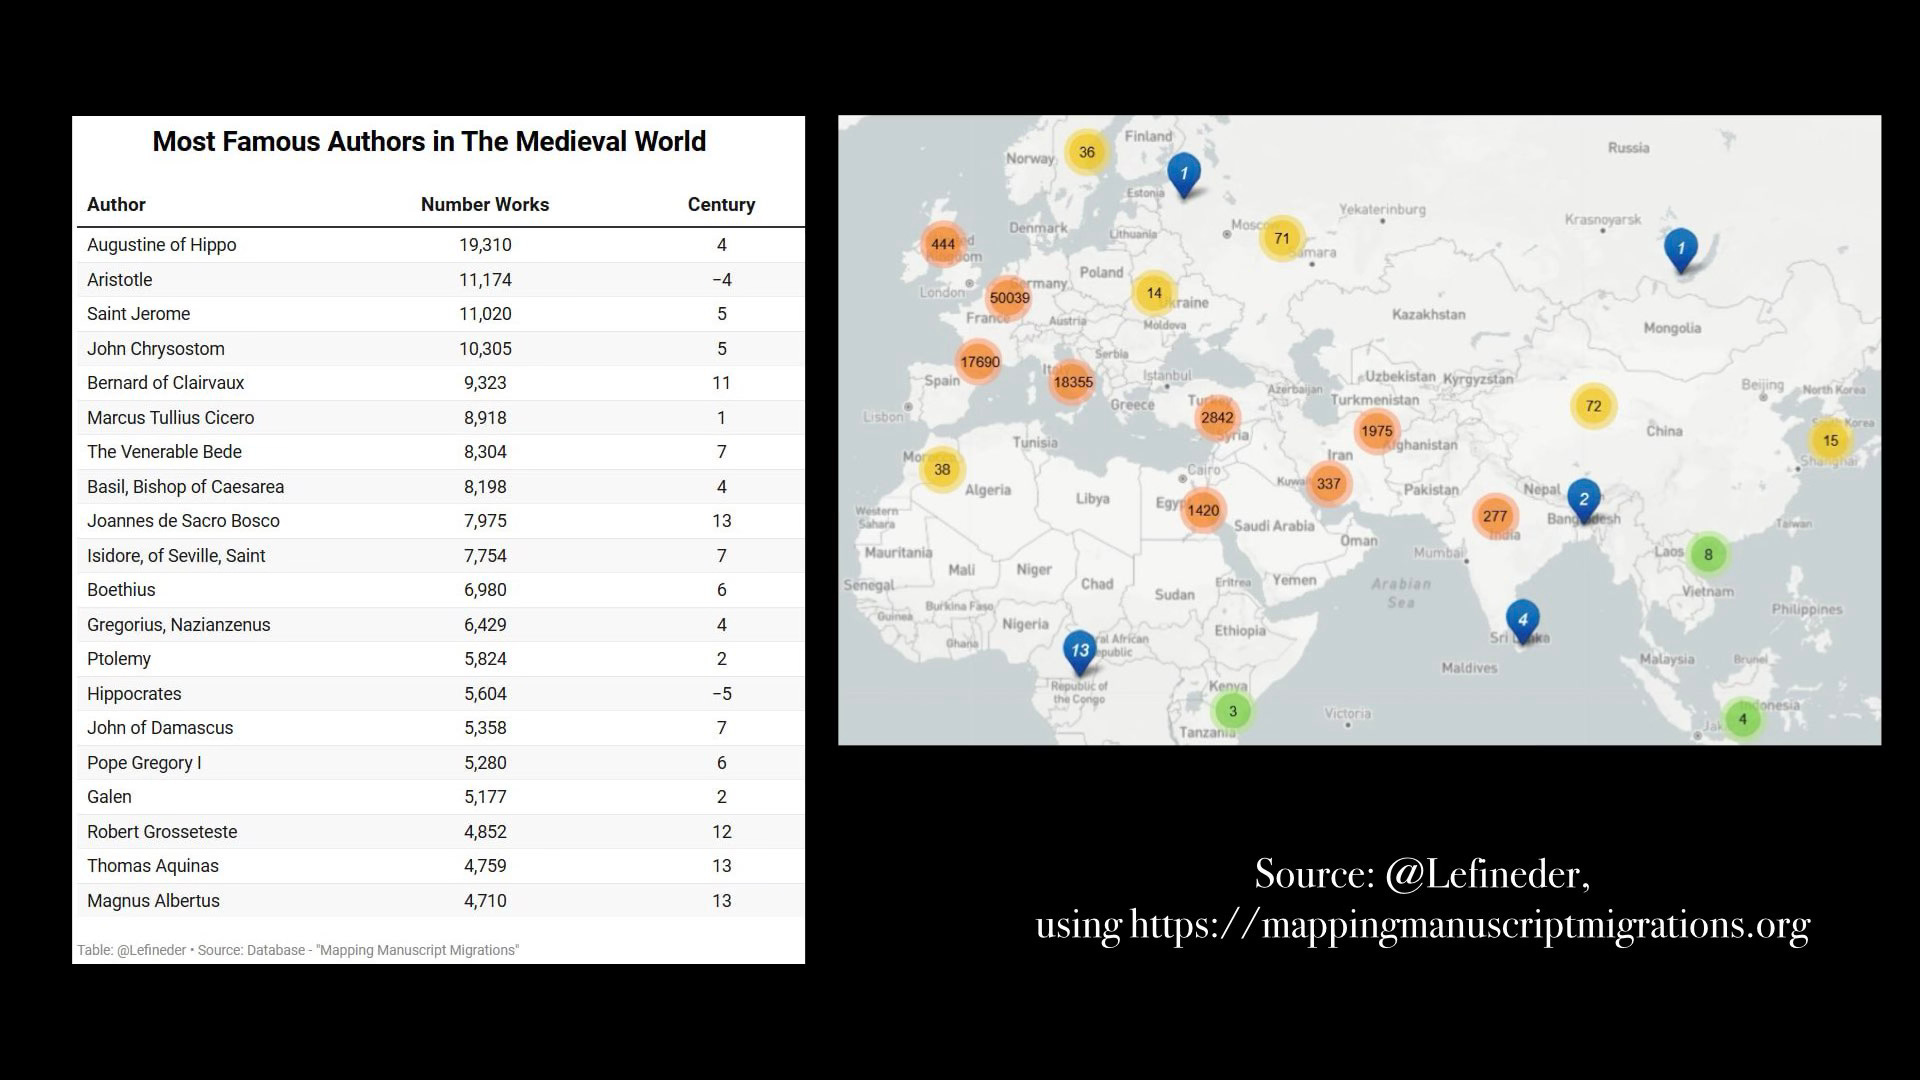Click the 1975 cluster marker near Afghanistan
1920x1080 pixels.
point(1376,431)
